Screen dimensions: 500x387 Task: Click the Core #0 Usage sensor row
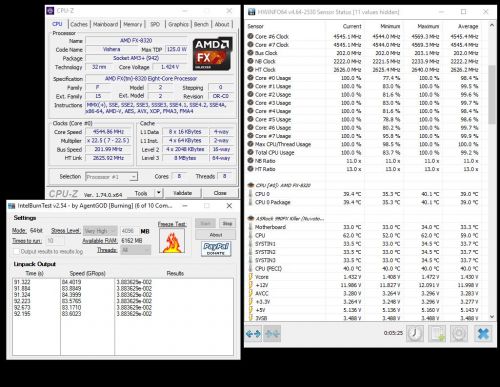tap(363, 78)
